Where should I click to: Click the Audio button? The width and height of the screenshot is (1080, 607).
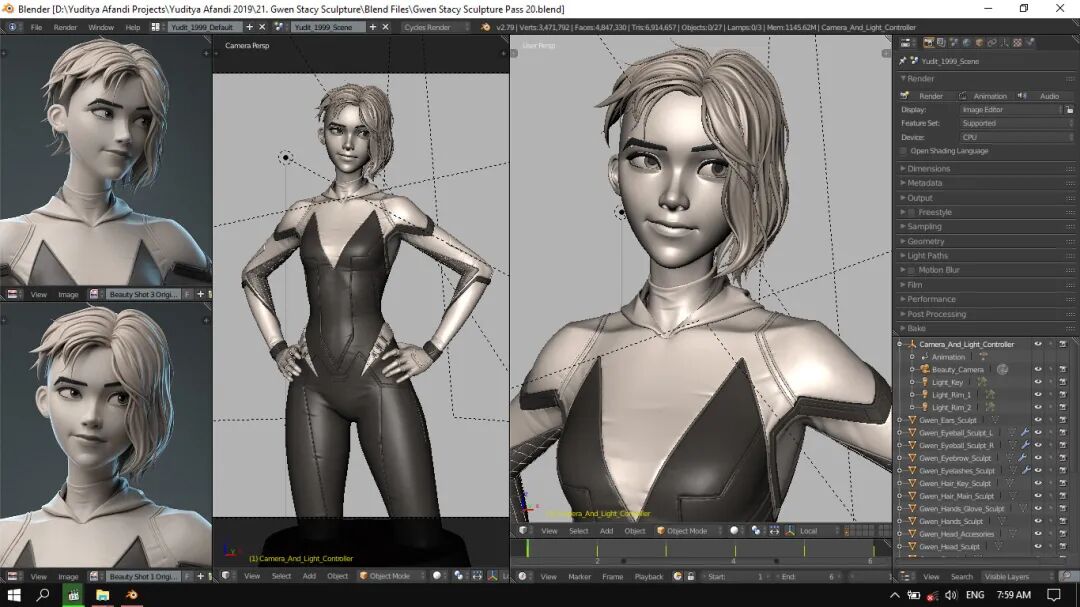(x=1044, y=96)
